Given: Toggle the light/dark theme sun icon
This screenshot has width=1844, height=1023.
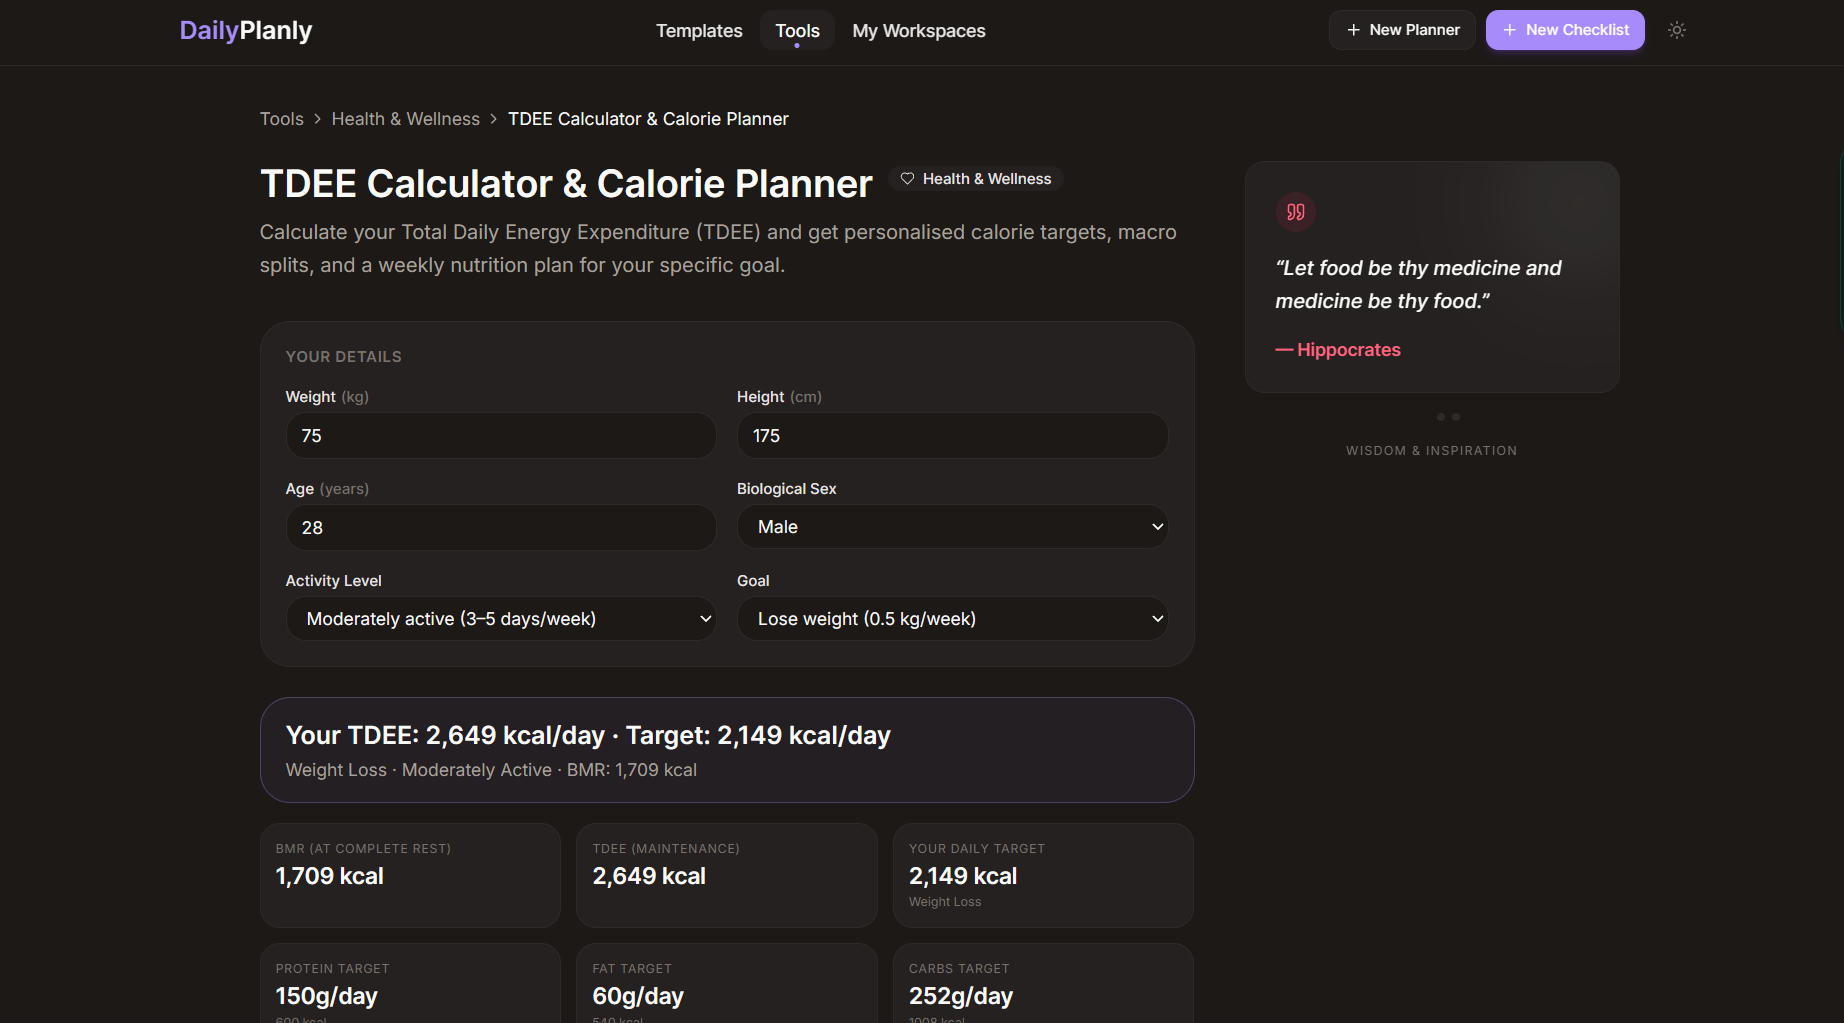Looking at the screenshot, I should (1677, 30).
